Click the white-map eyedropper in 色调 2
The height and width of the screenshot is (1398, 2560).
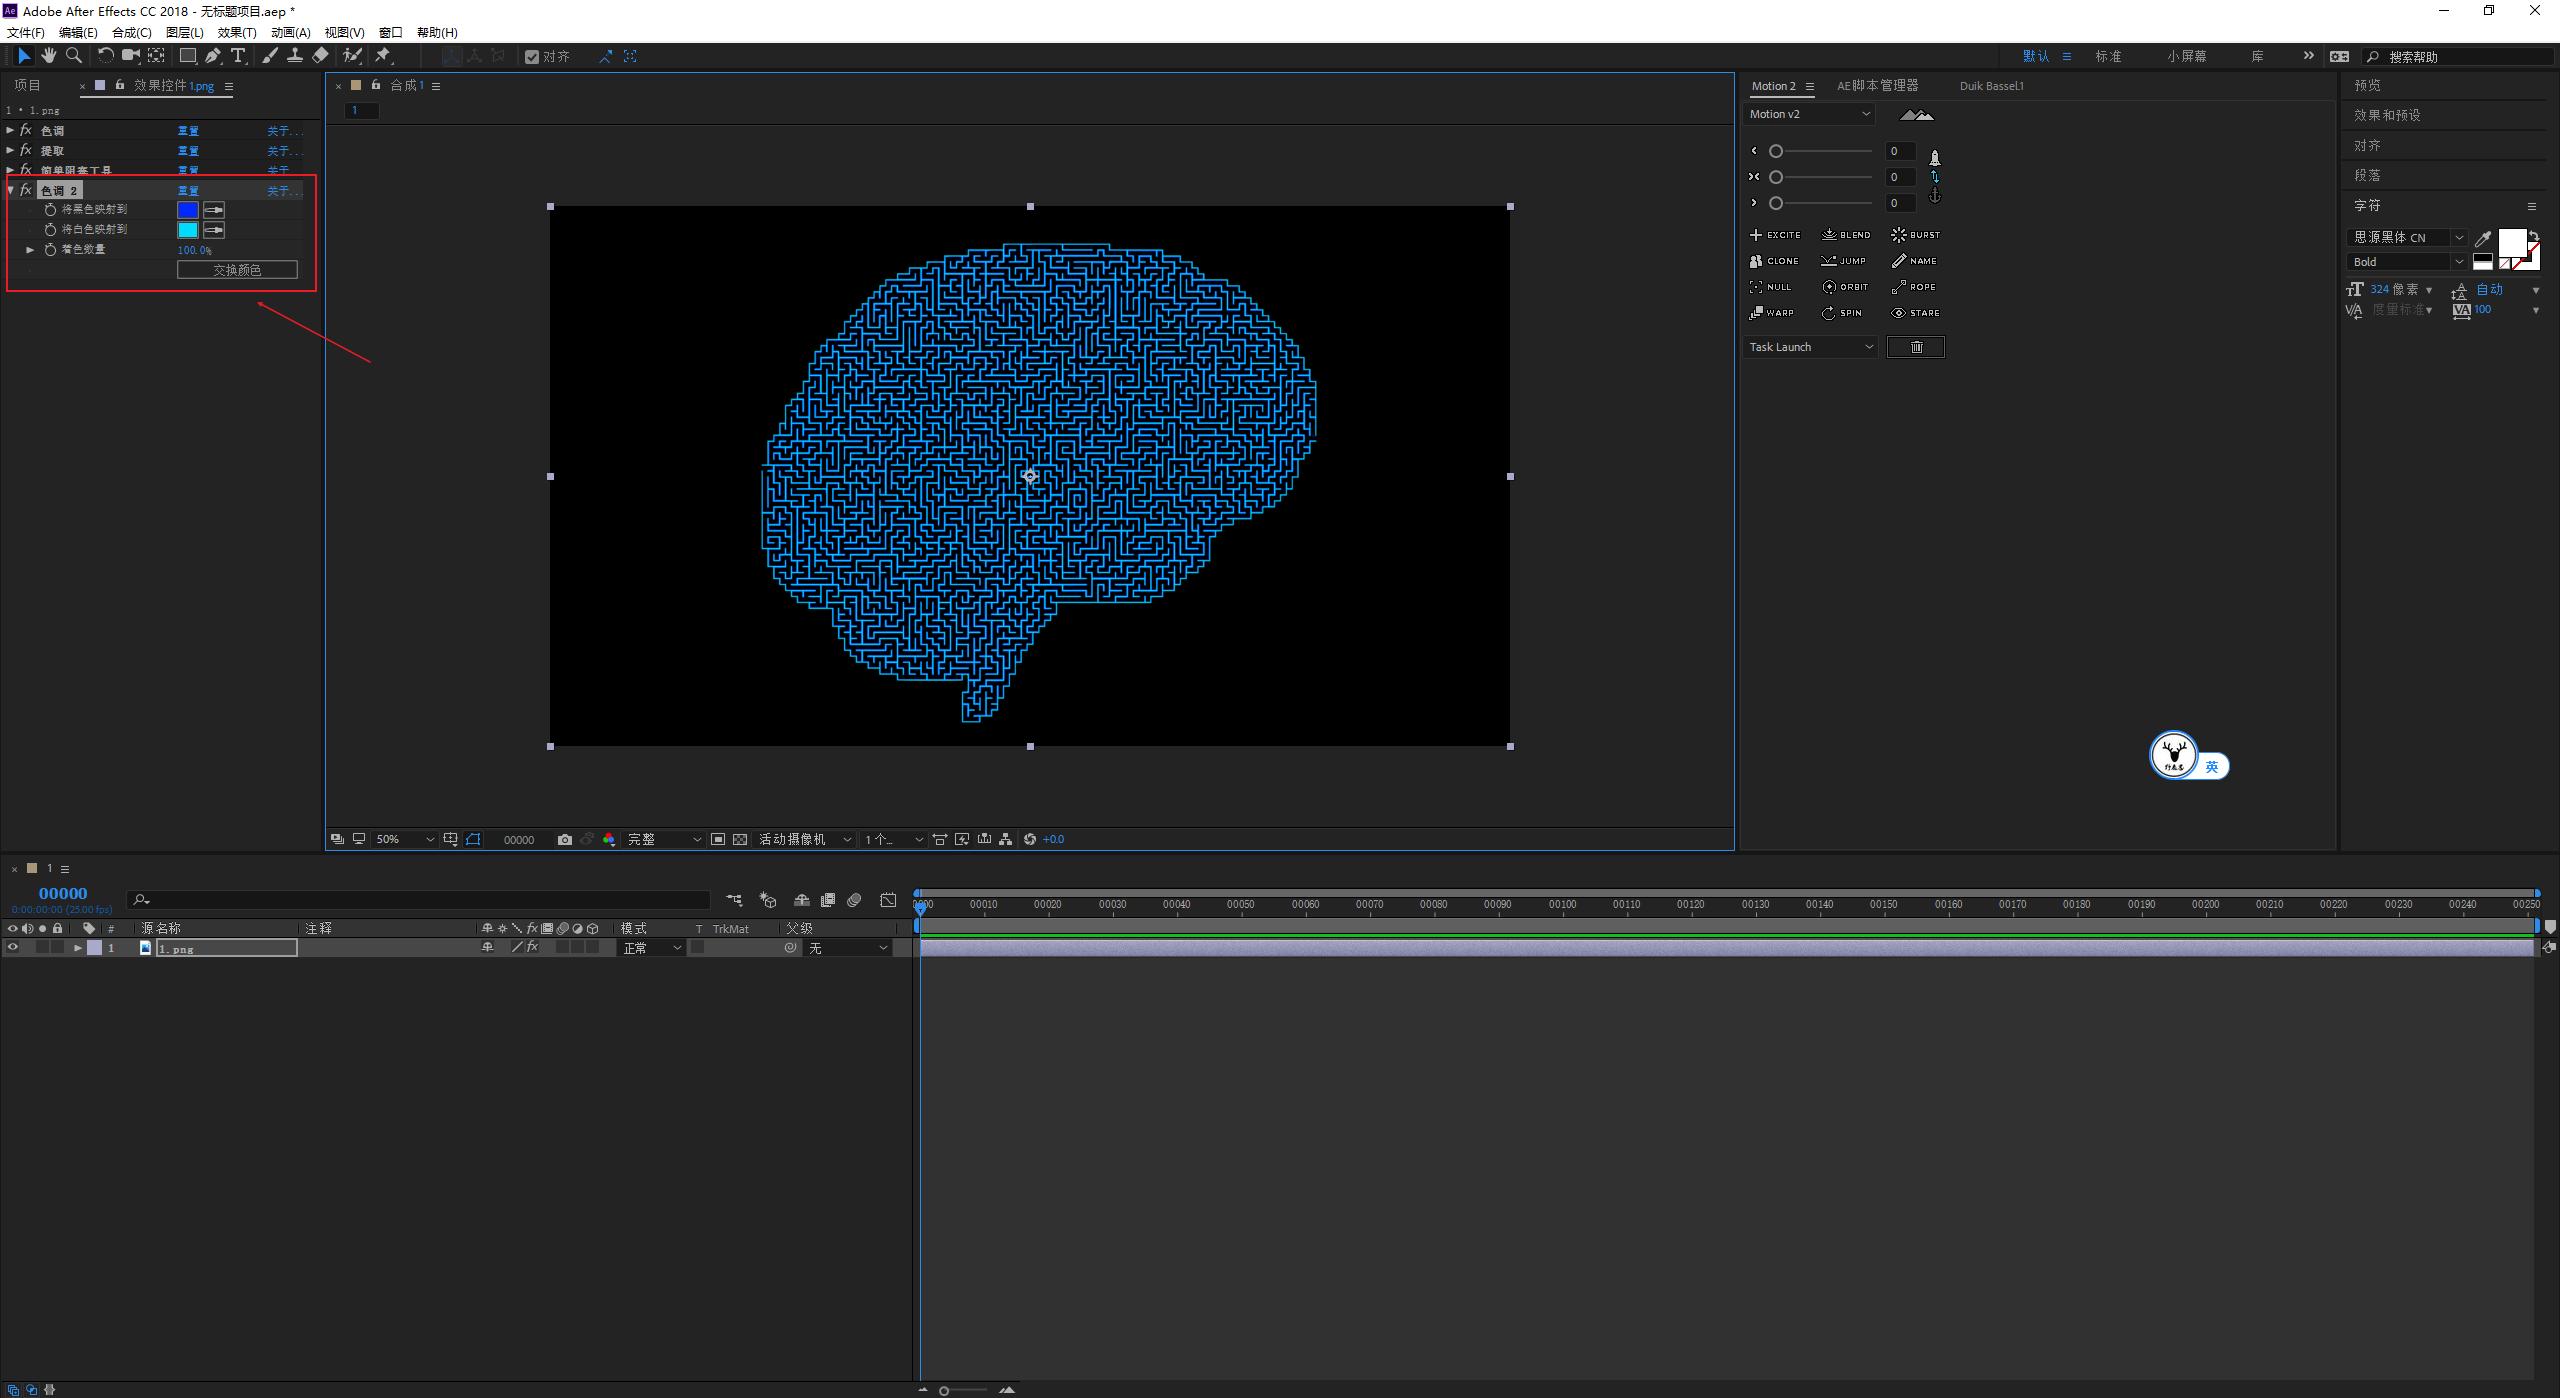(214, 230)
